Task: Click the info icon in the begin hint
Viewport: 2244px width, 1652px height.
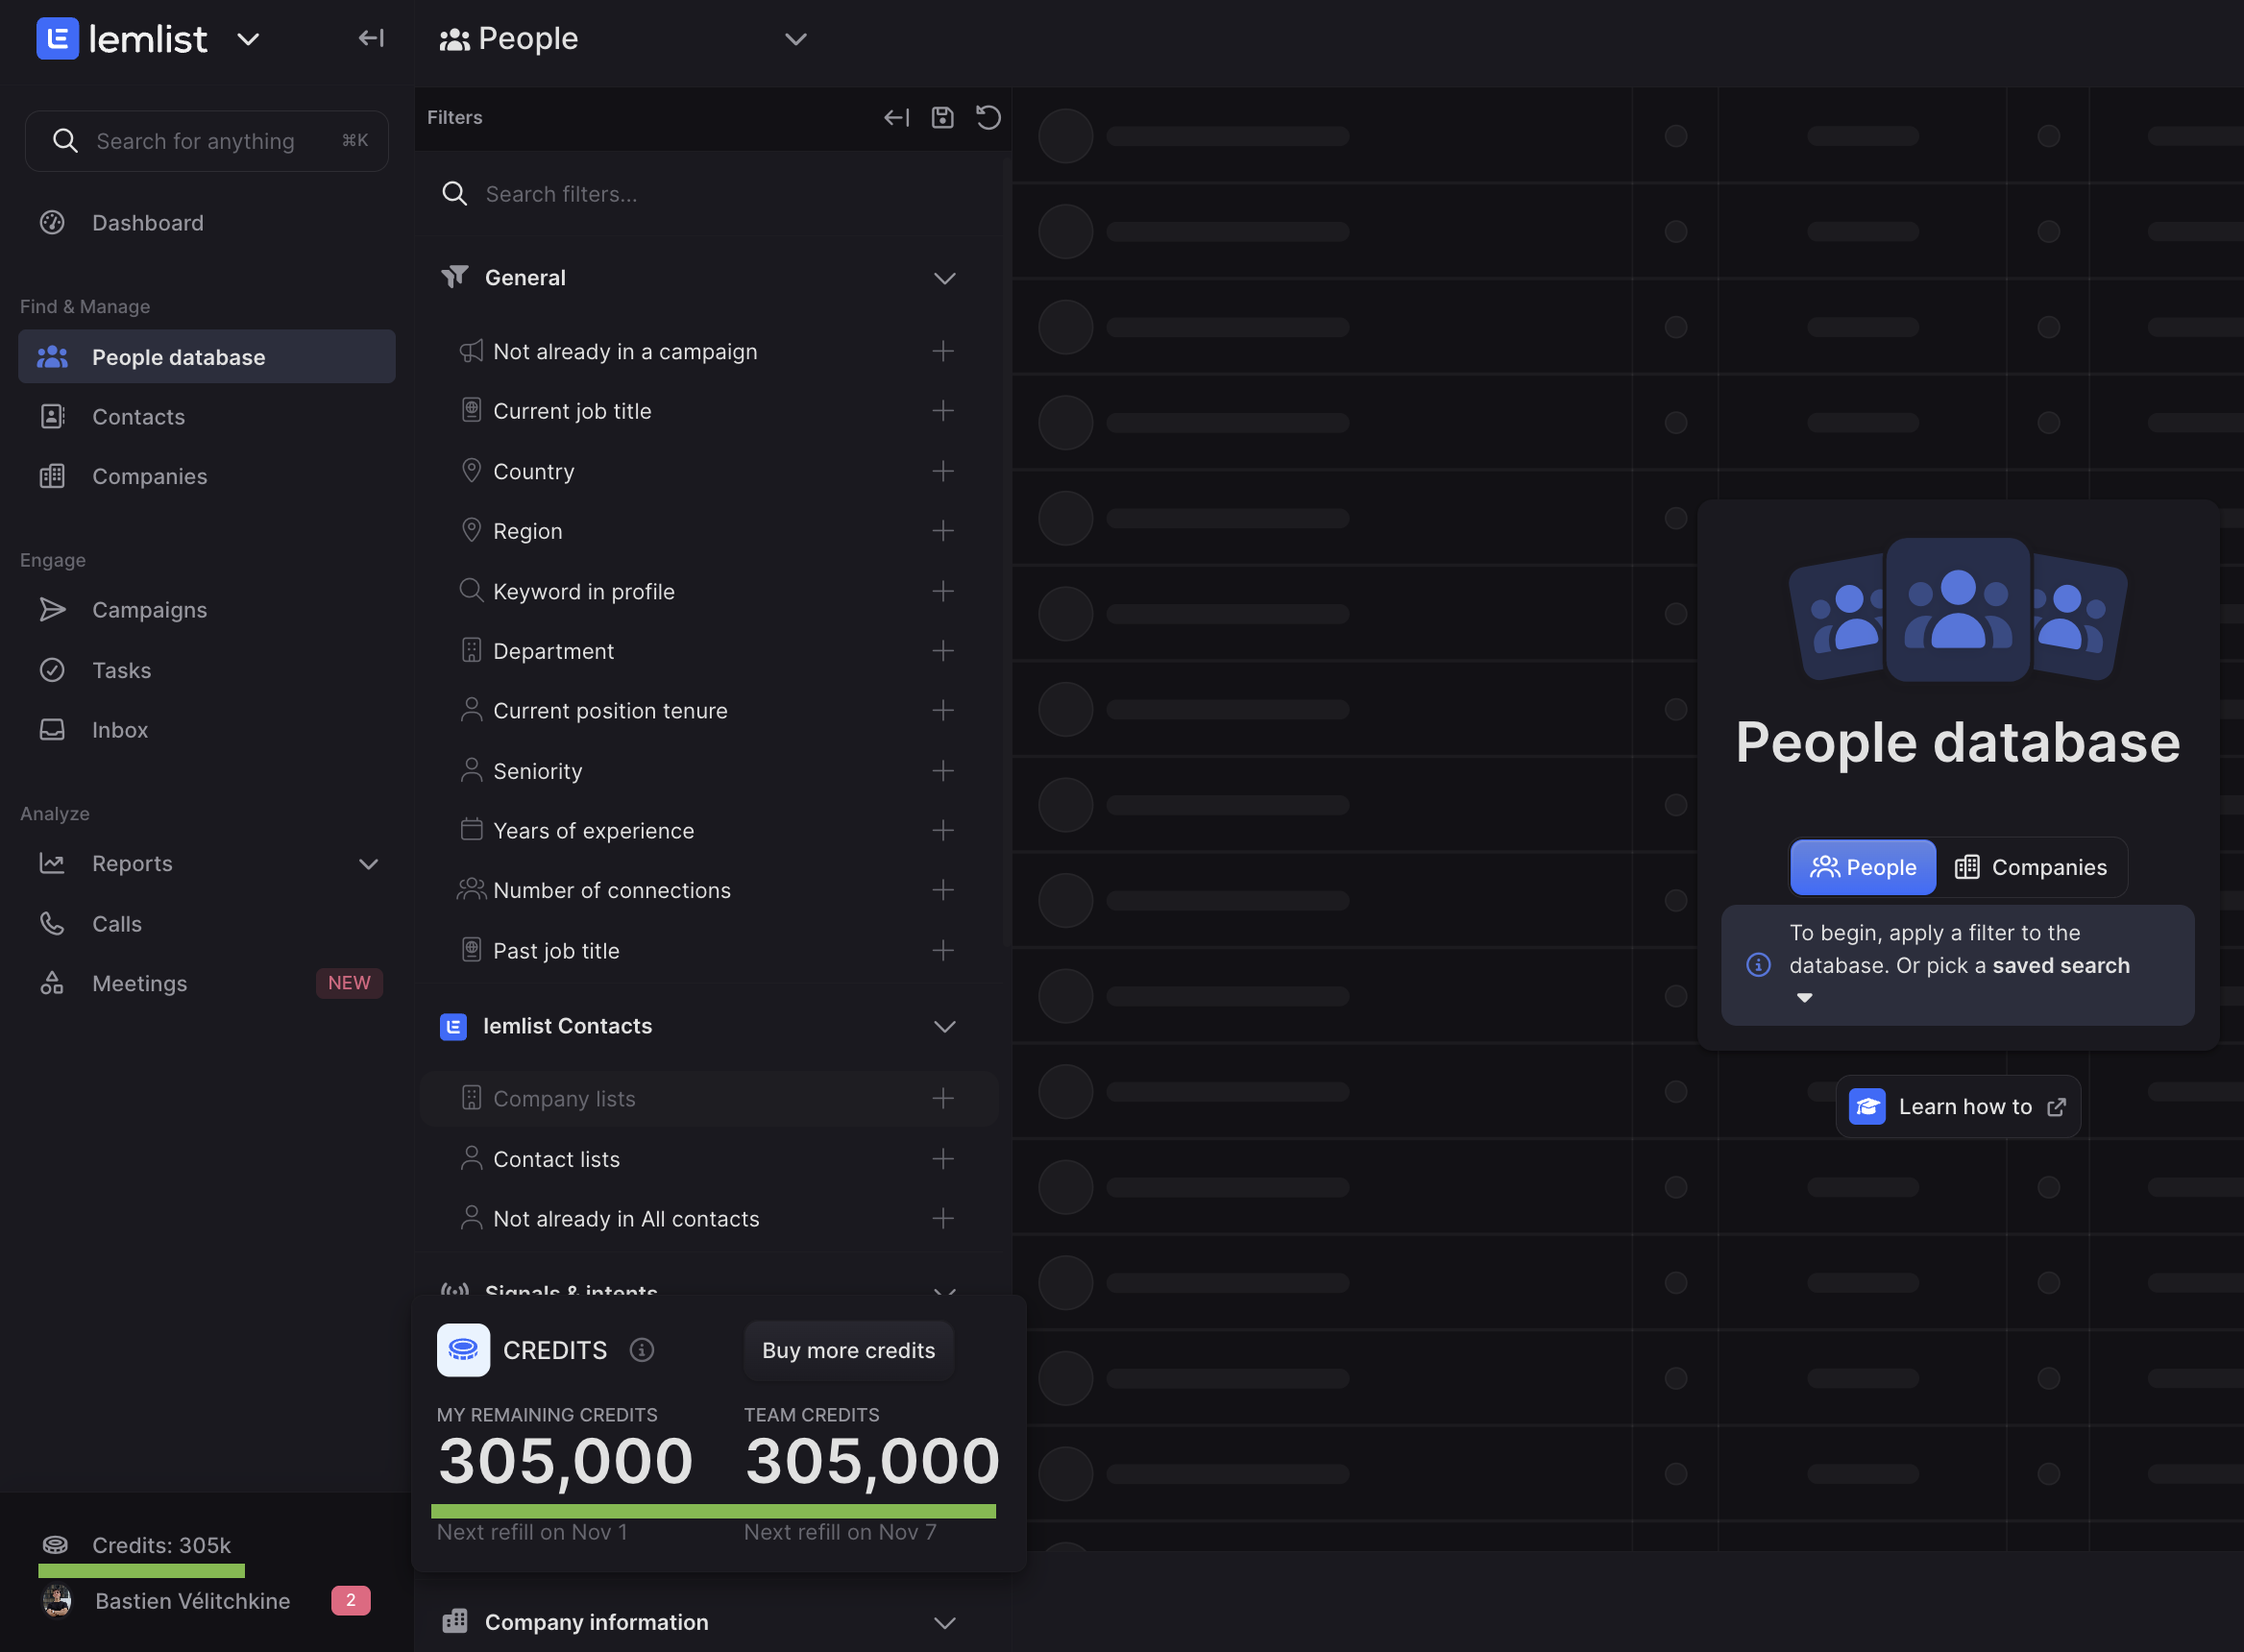Action: [x=1758, y=965]
